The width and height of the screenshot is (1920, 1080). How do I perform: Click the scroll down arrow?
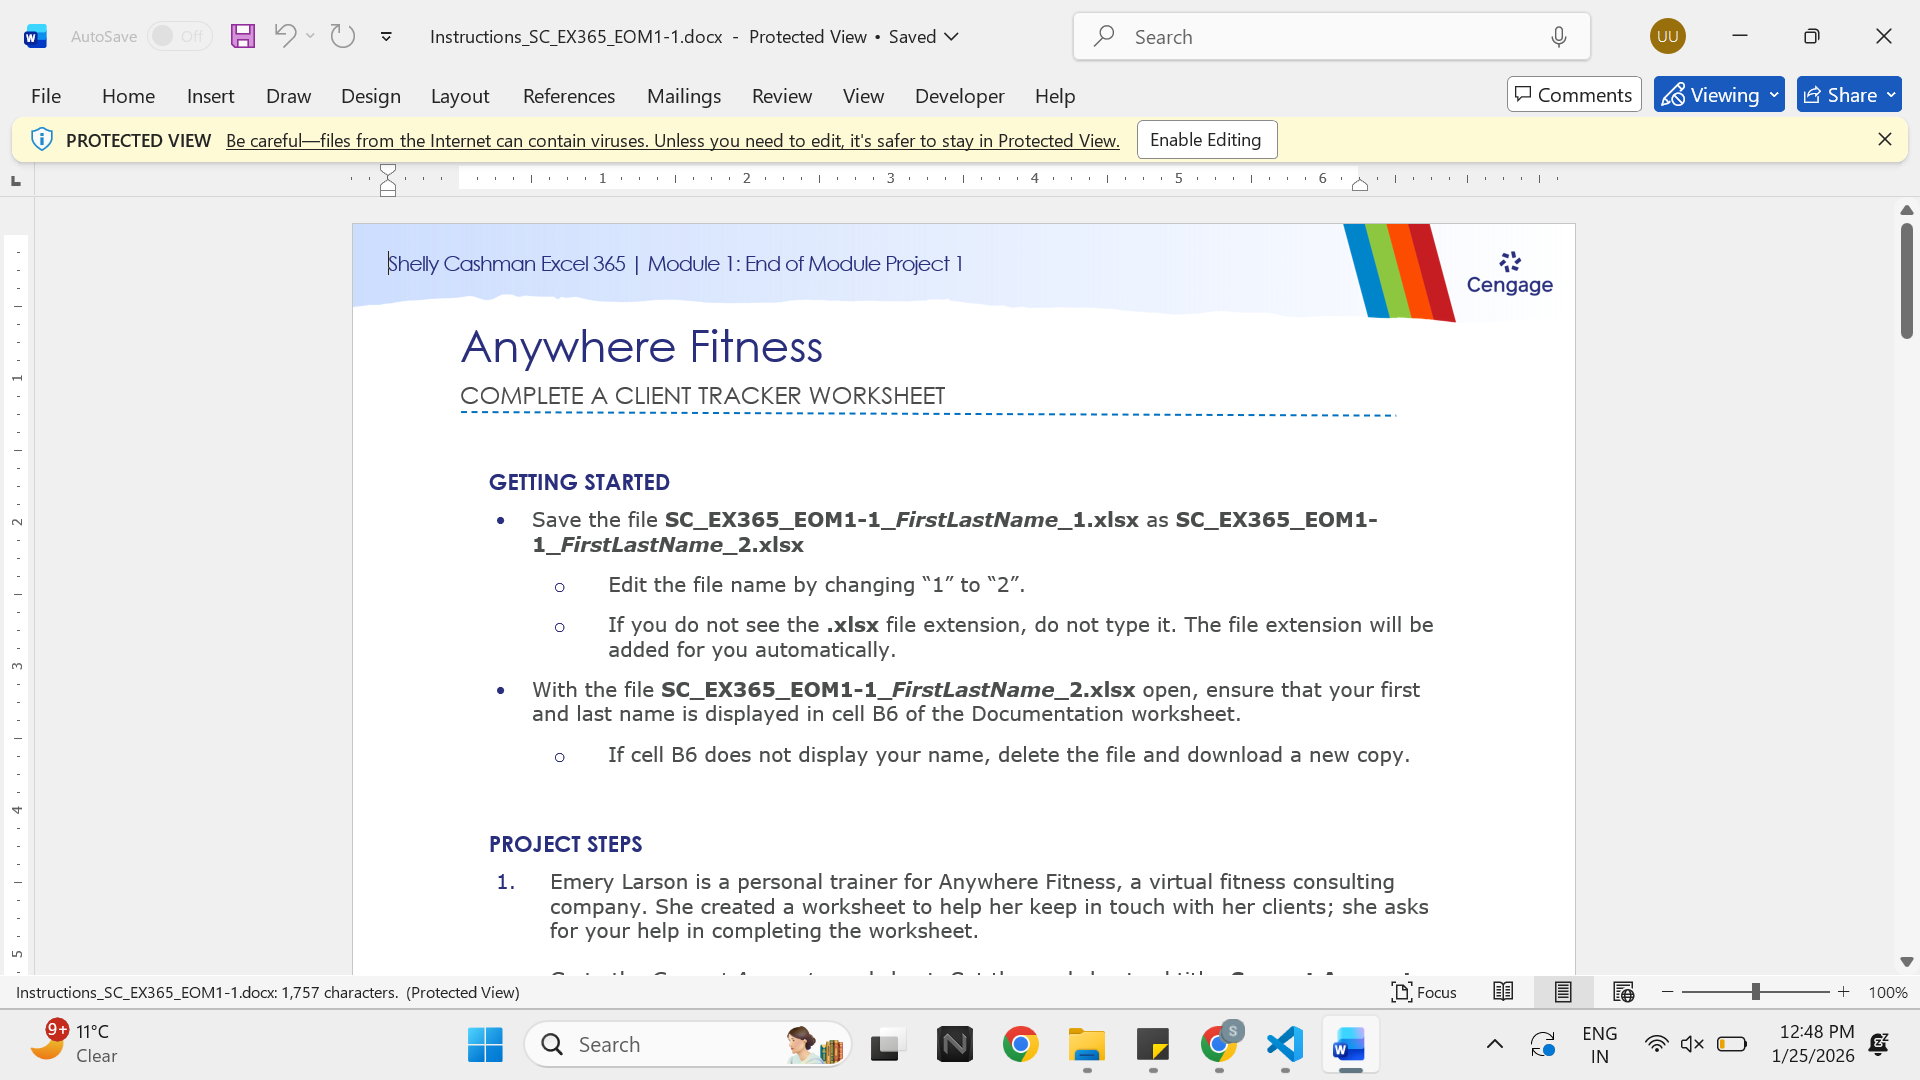[1907, 962]
